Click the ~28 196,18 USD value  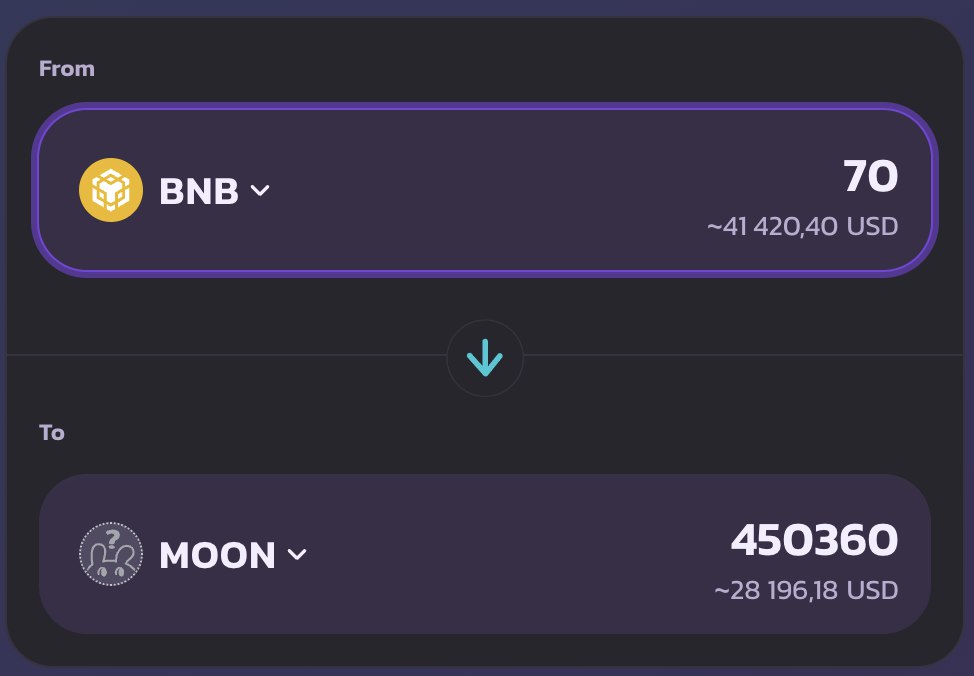coord(806,590)
